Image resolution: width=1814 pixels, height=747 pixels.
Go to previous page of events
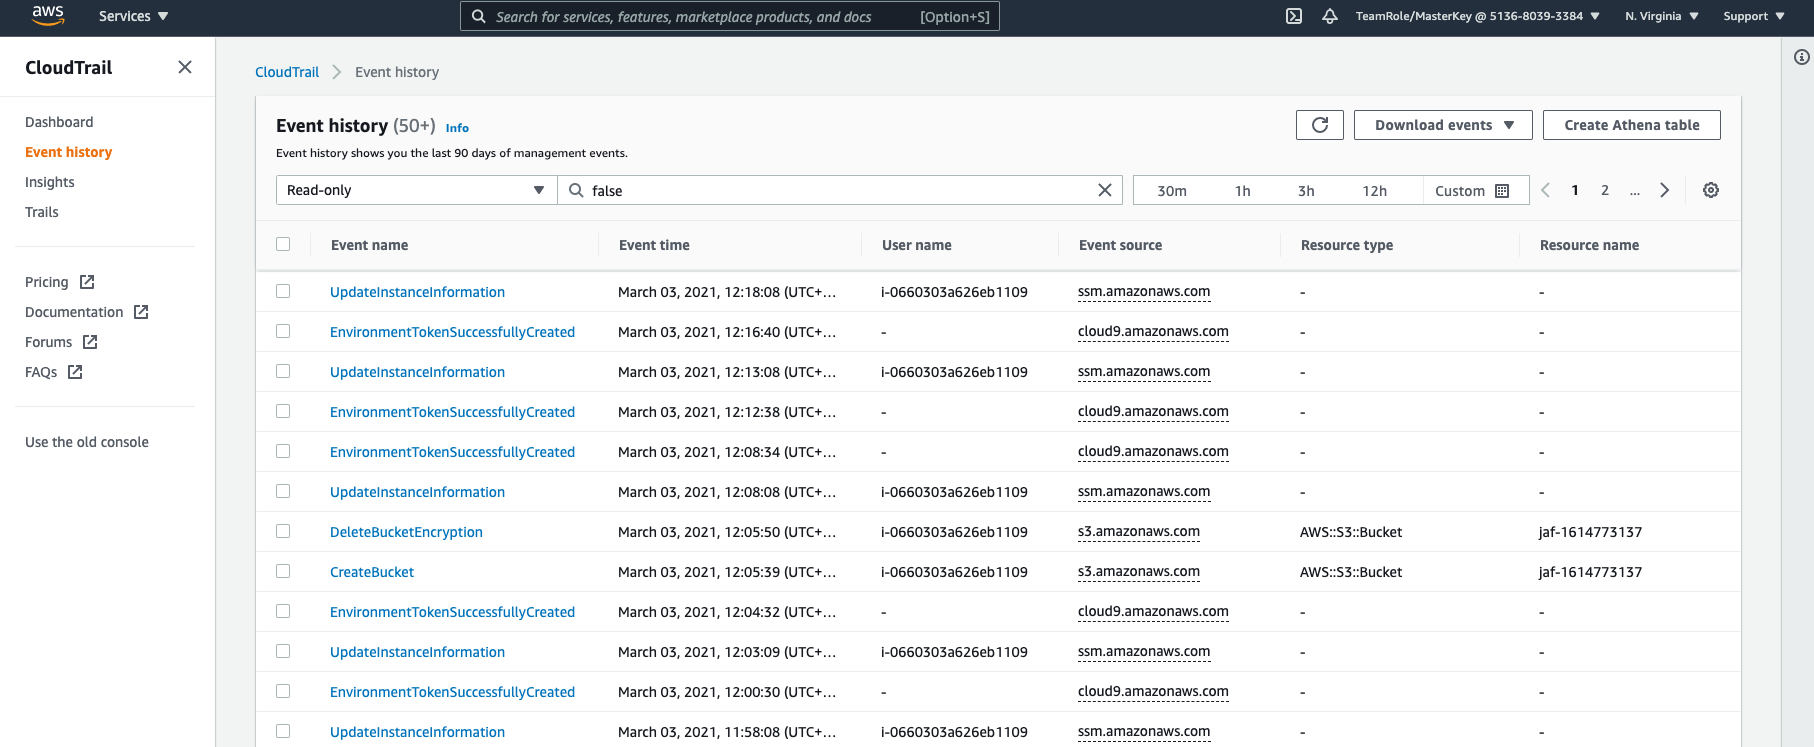(1545, 190)
